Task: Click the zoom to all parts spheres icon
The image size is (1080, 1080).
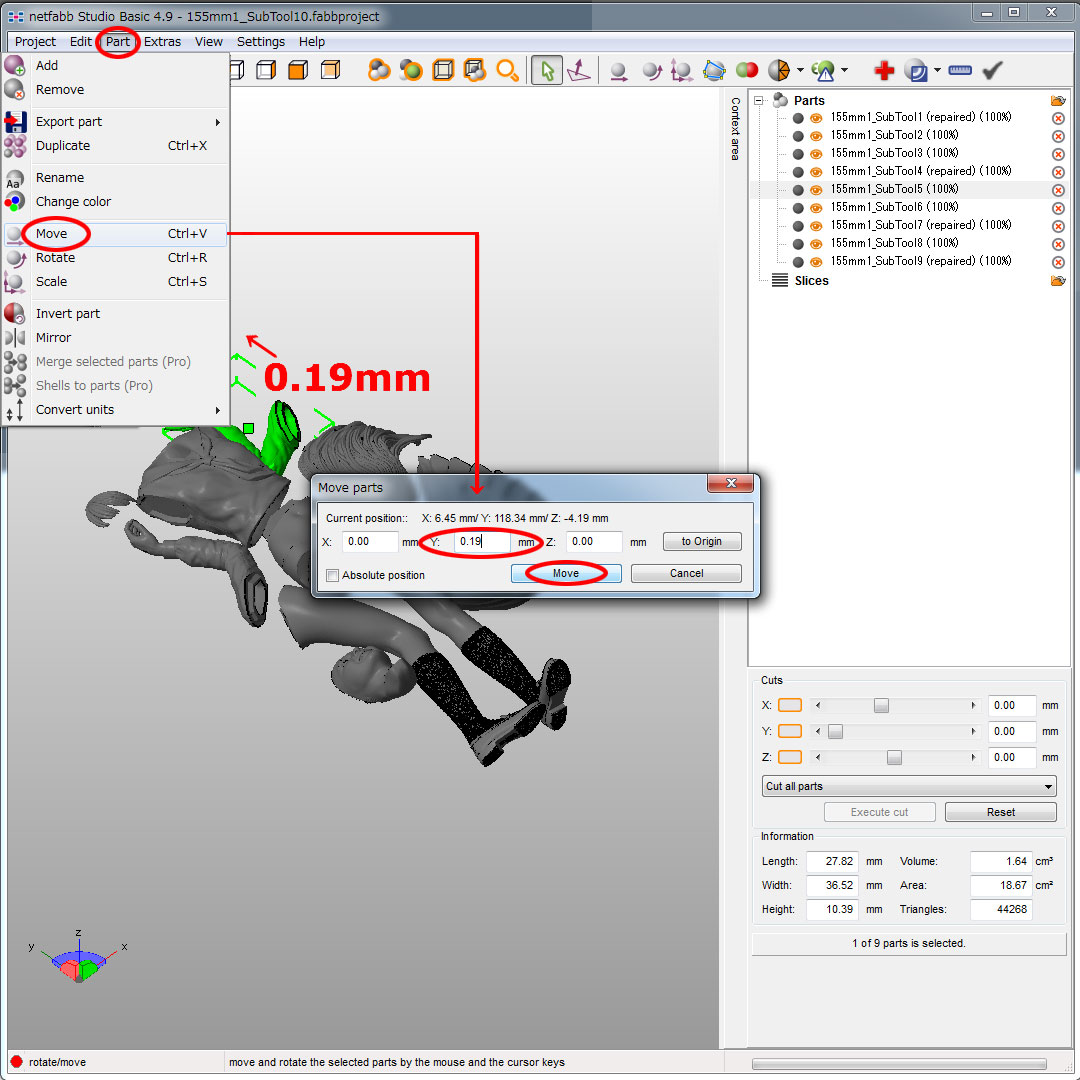Action: tap(379, 70)
